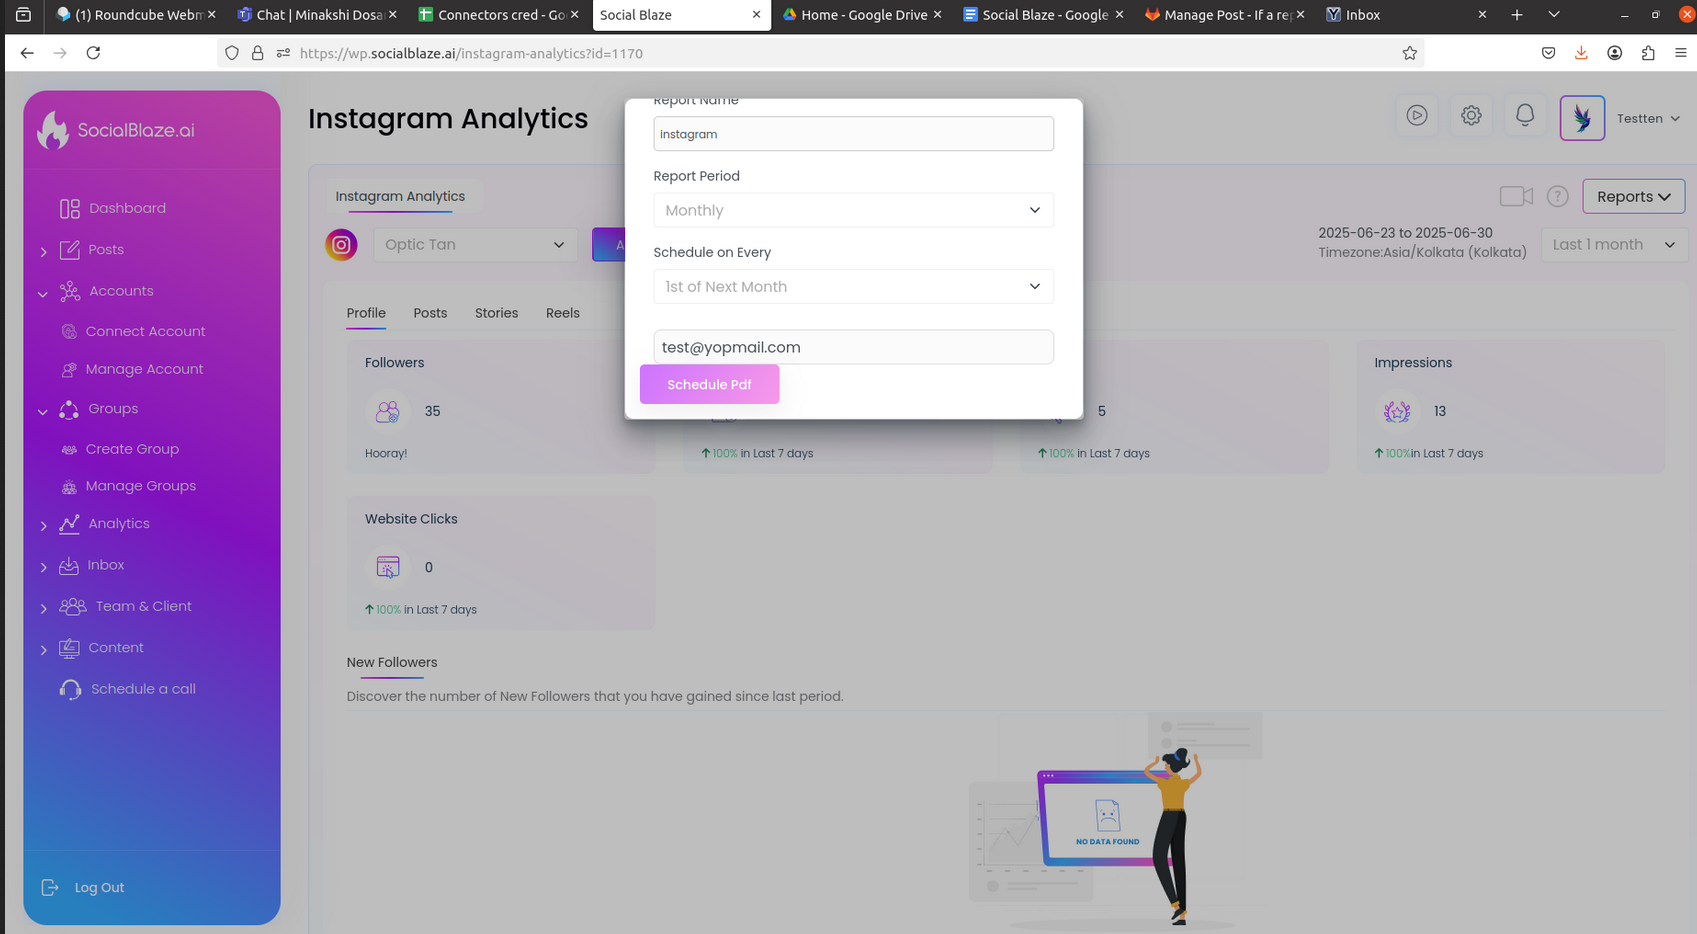This screenshot has height=934, width=1697.
Task: Switch to the Roundcube Webmail browser tab
Action: click(137, 15)
